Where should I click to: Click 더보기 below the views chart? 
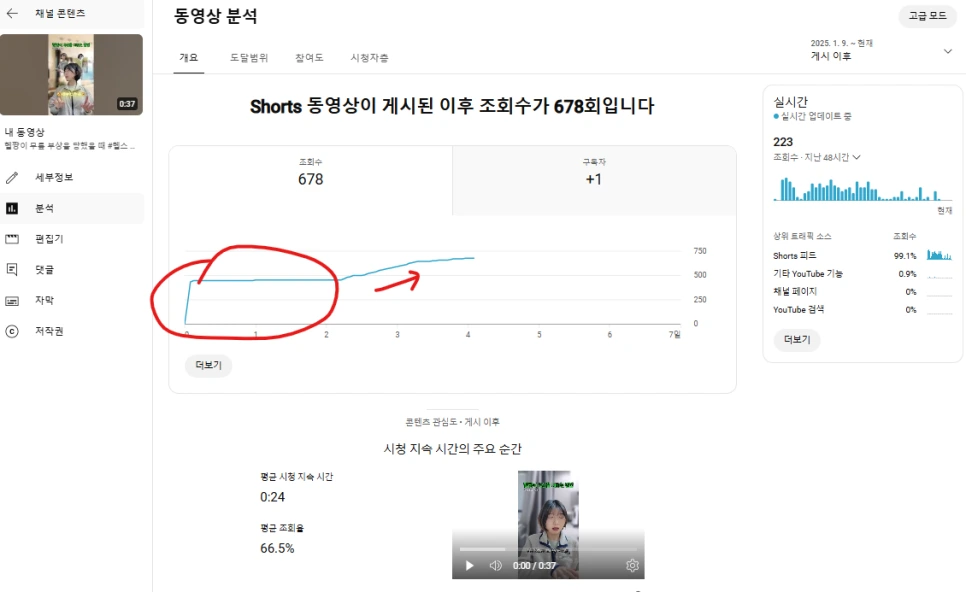coord(208,365)
